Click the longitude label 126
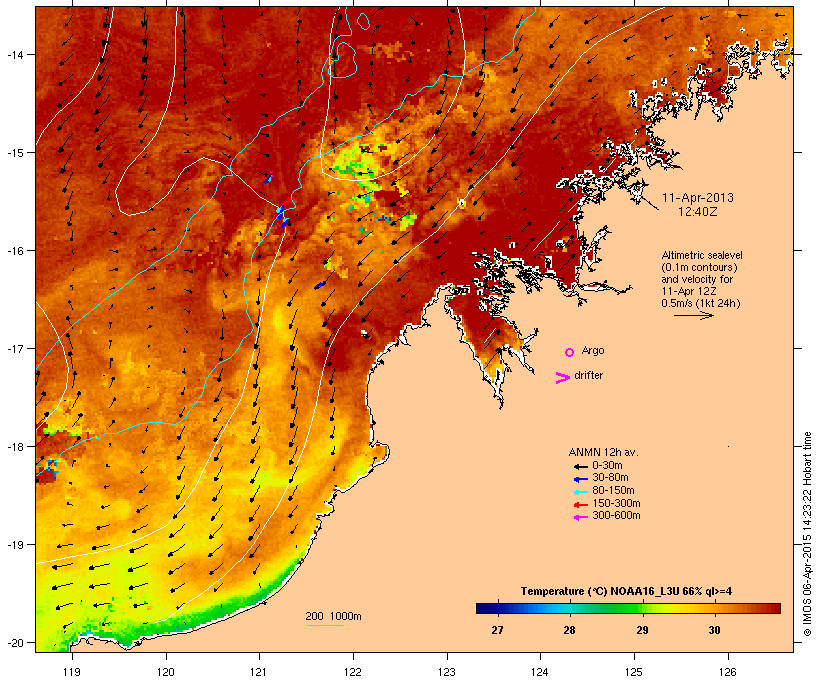Viewport: 820px width, 680px height. [727, 672]
